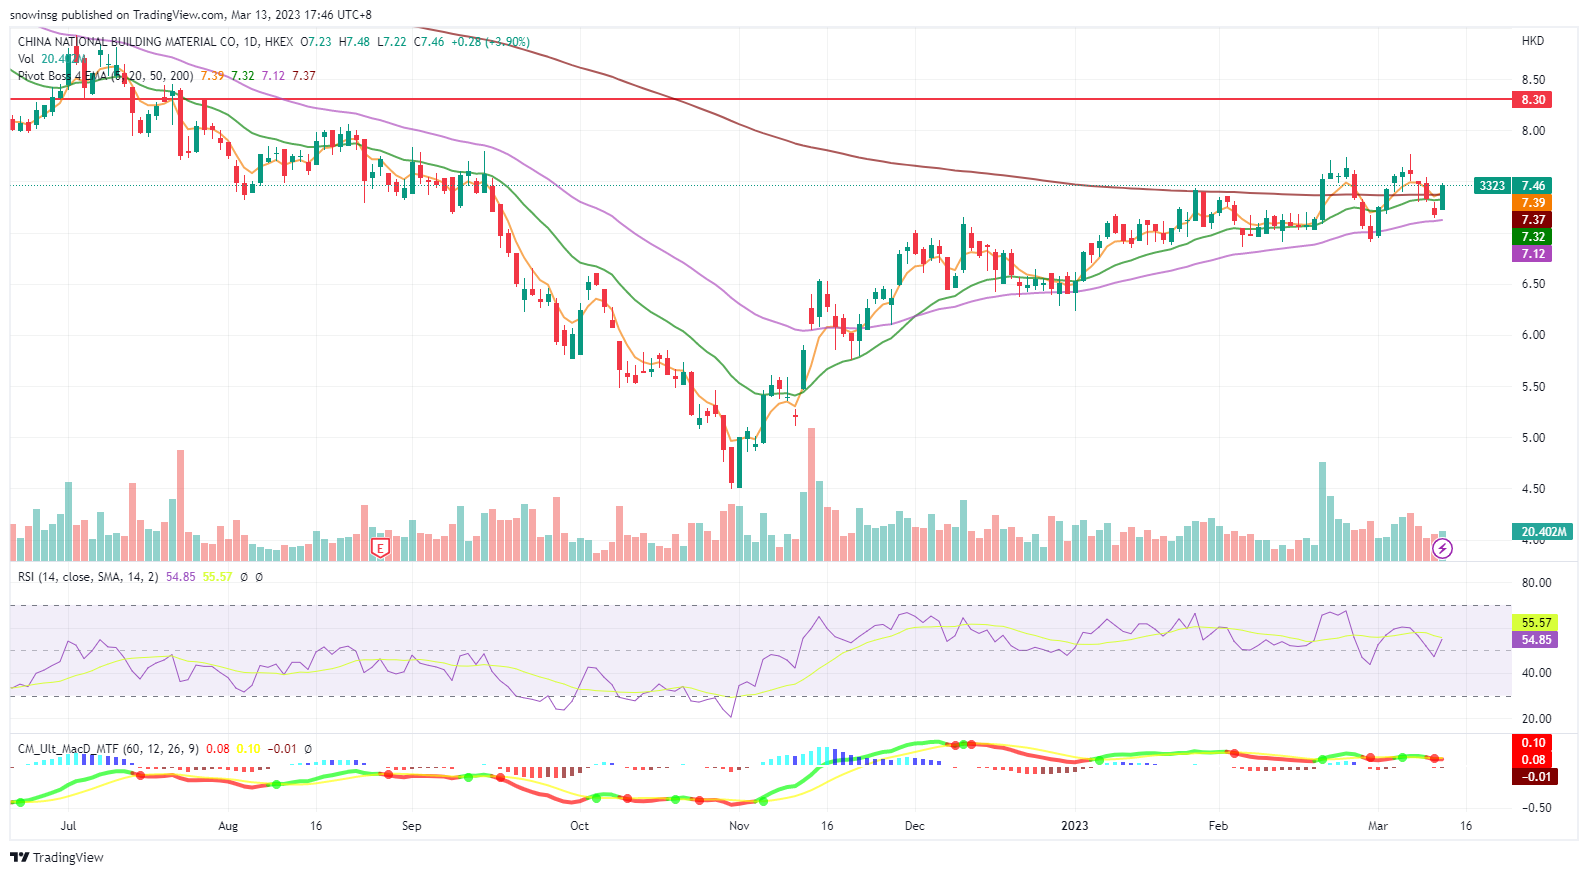The height and width of the screenshot is (875, 1588).
Task: Click the red 0.08 MACD axis label
Action: (1533, 760)
